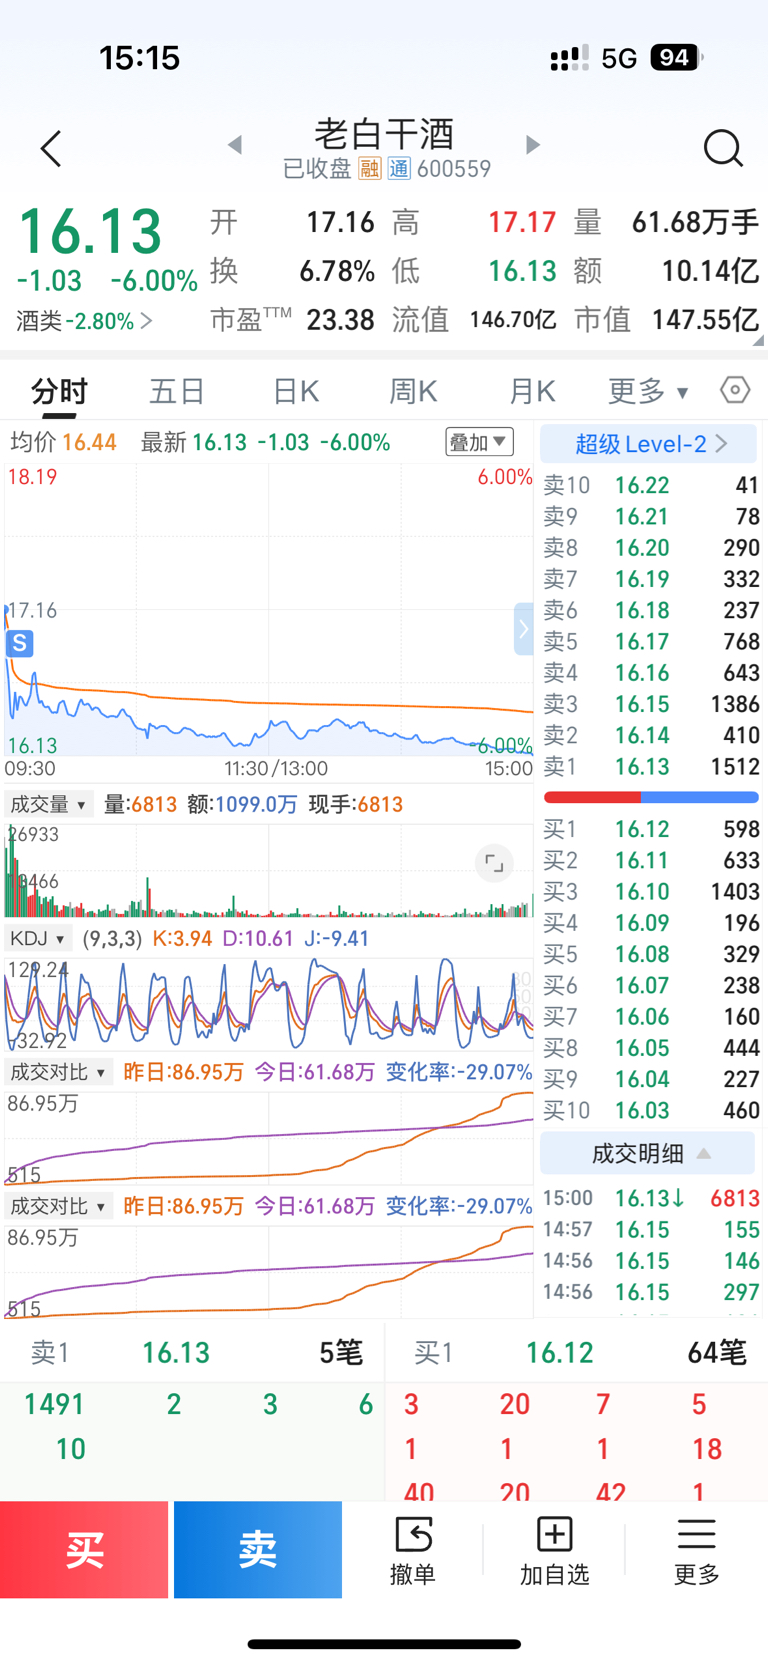Switch to 周K tab
Screen dimensions: 769x1665
413,391
